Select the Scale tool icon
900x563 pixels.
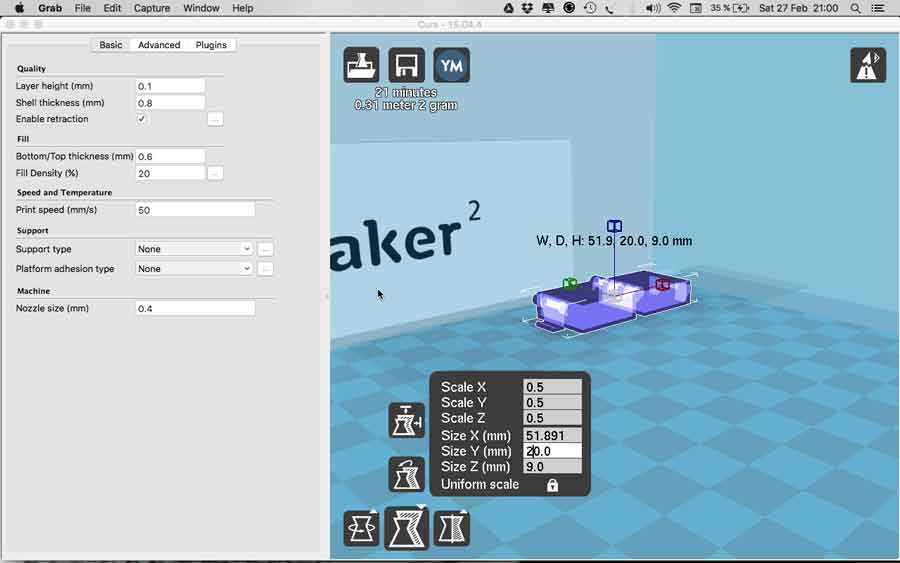pos(406,528)
